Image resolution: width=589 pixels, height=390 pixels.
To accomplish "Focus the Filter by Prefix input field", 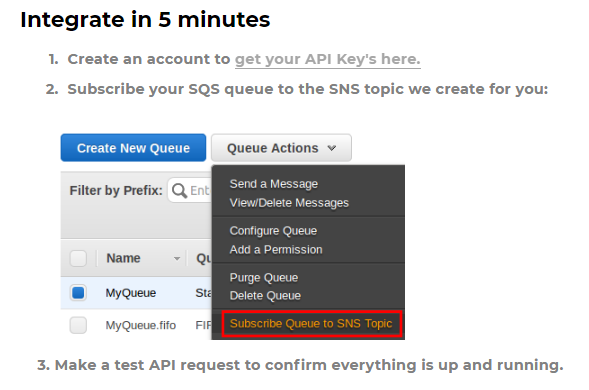I will (190, 190).
